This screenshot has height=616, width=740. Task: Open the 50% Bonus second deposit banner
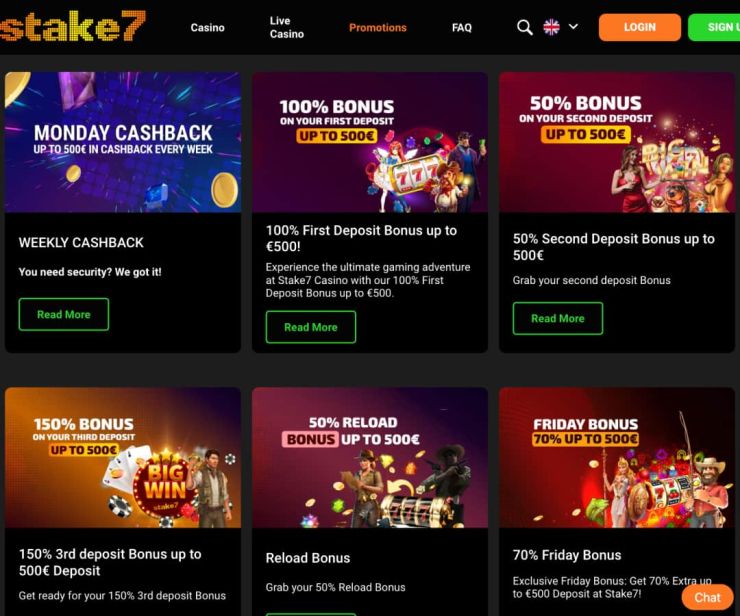point(617,142)
